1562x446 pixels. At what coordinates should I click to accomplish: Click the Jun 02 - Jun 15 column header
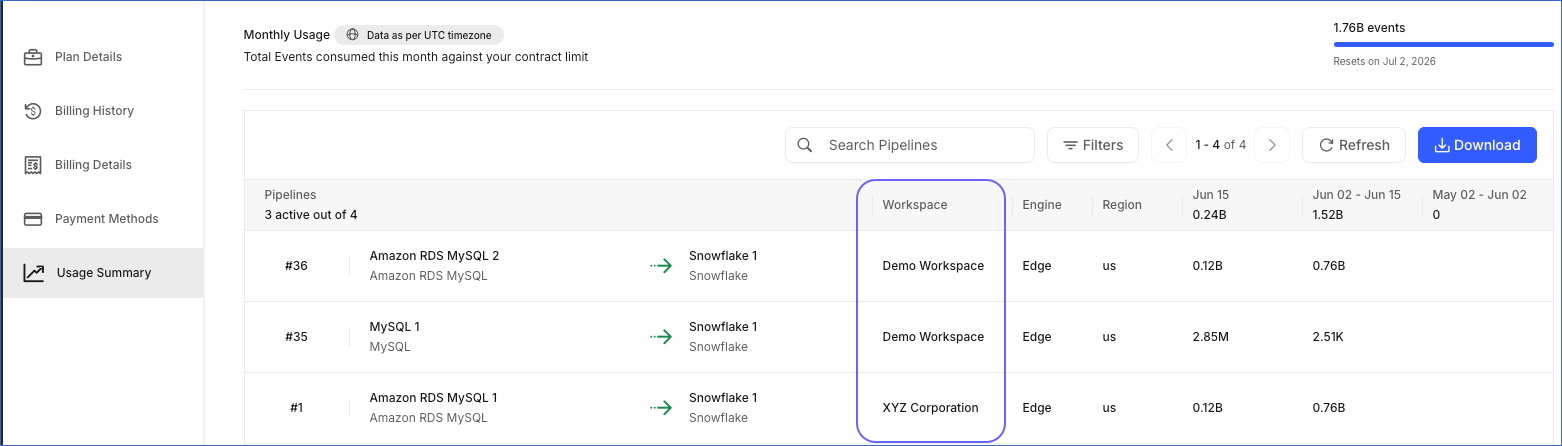(1357, 195)
